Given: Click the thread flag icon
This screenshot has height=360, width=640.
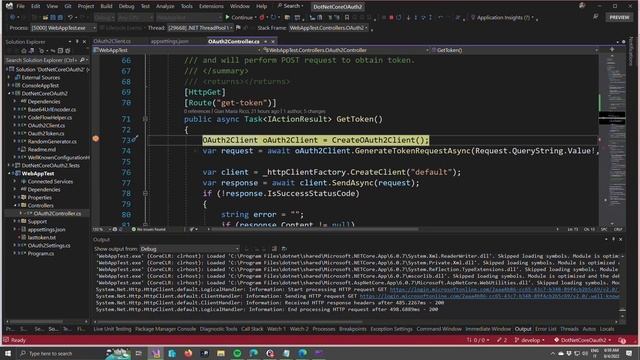Looking at the screenshot, I should (238, 28).
